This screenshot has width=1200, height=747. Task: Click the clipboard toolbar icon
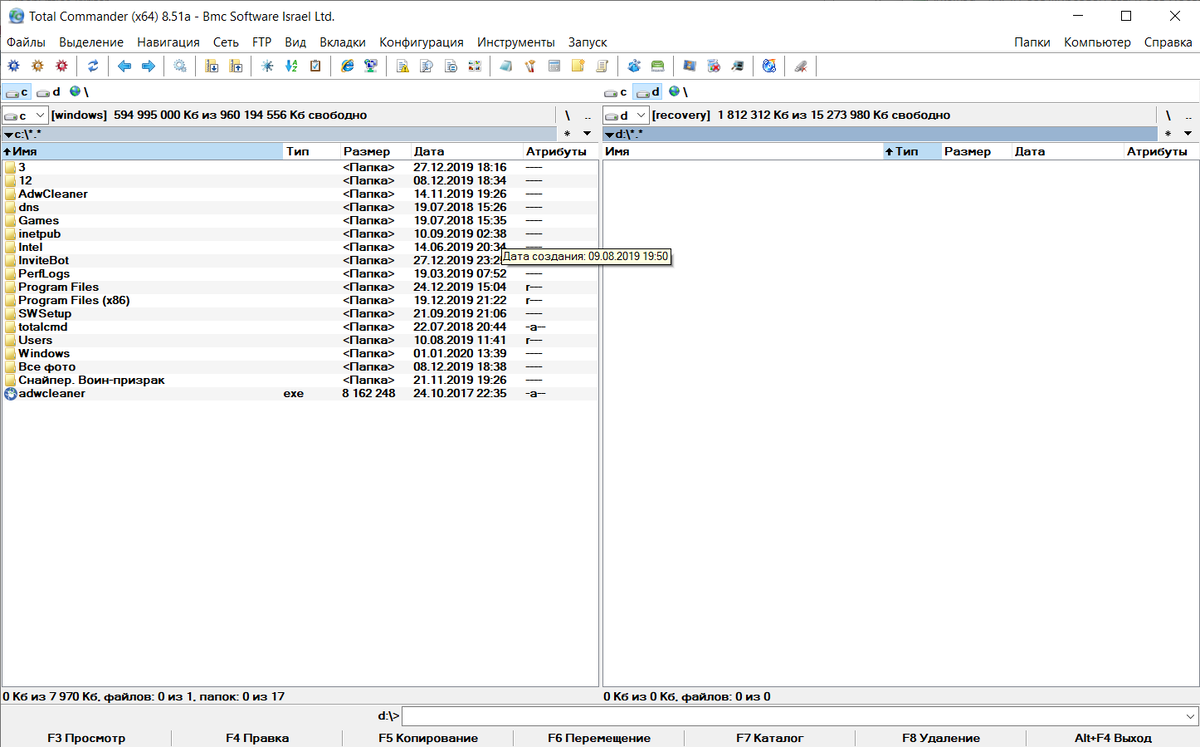coord(315,66)
